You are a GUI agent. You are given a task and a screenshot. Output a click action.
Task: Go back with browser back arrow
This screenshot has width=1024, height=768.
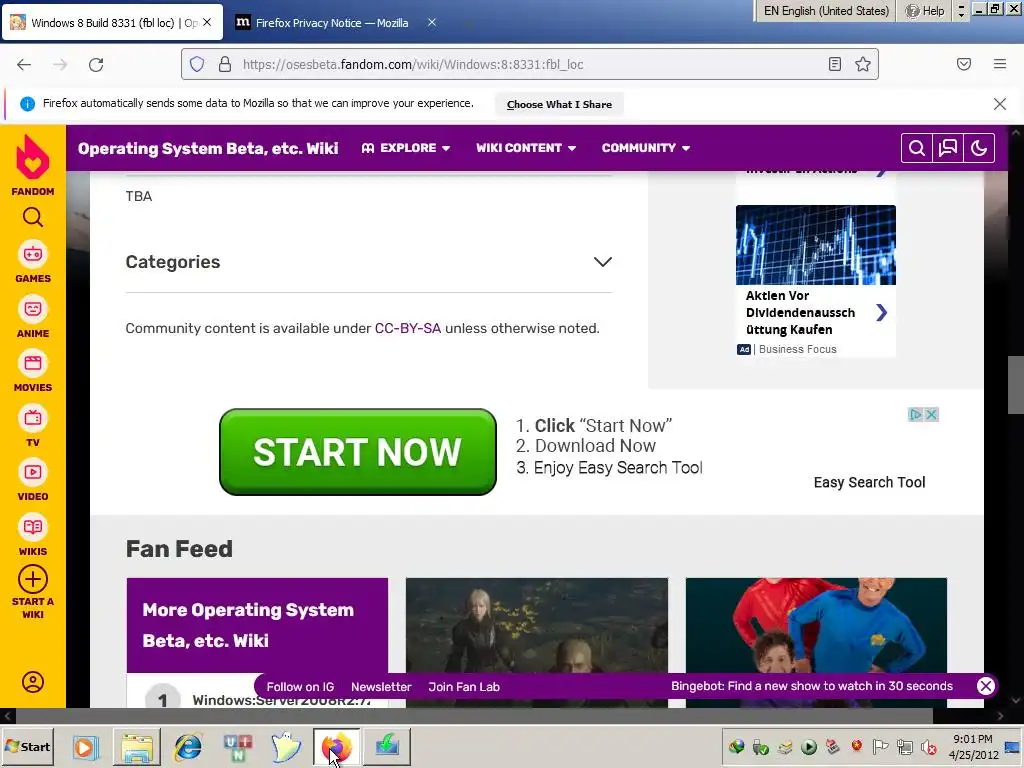click(24, 64)
